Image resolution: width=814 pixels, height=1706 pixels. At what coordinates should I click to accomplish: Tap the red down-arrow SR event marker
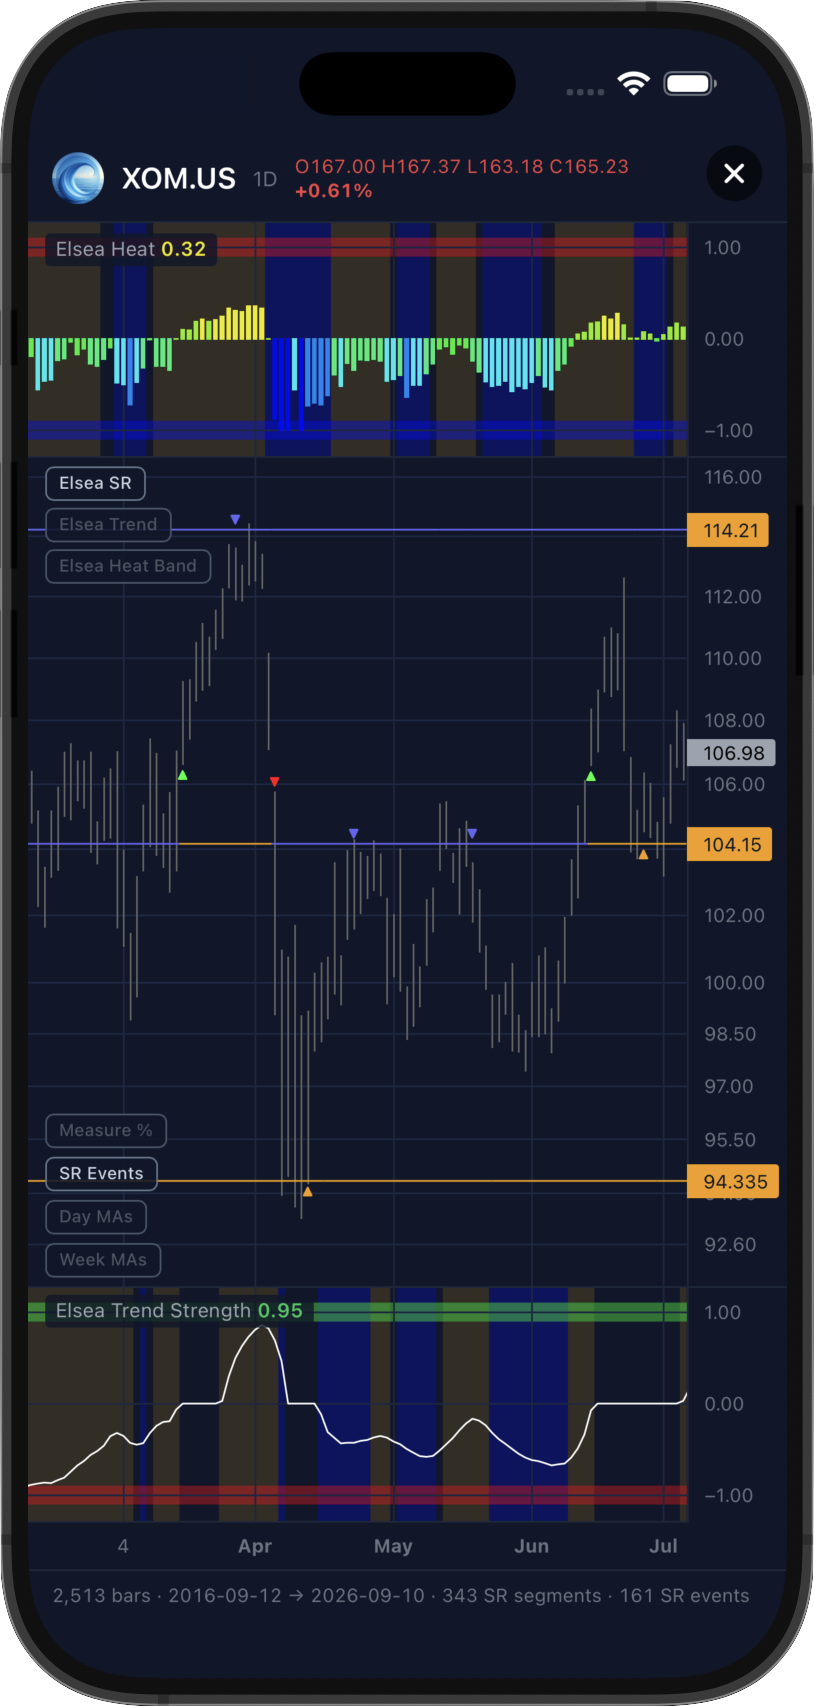[x=275, y=782]
